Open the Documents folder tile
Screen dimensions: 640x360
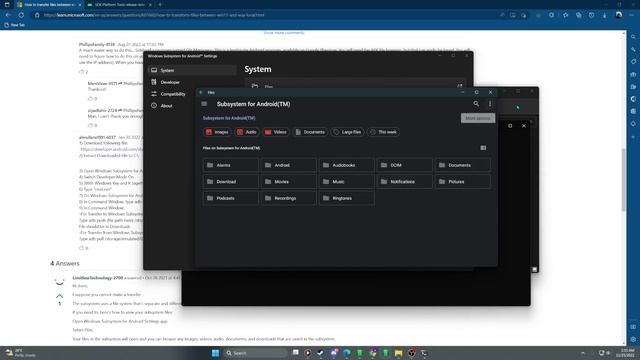(462, 165)
